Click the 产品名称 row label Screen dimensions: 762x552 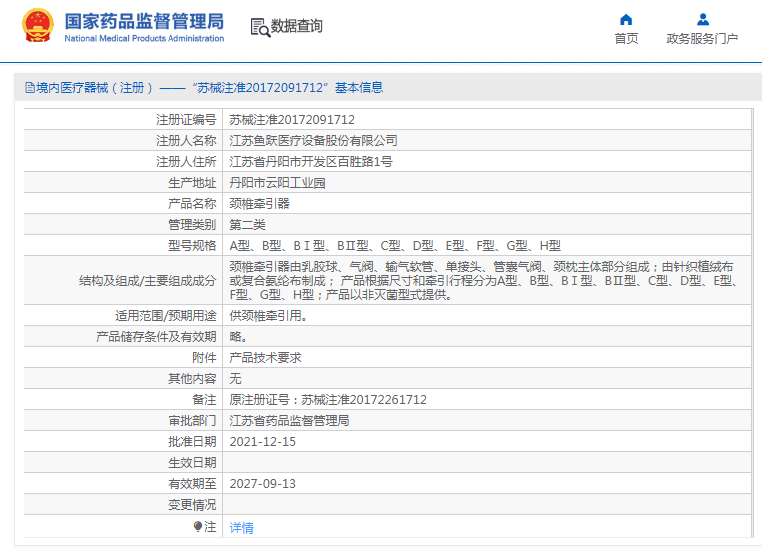192,204
